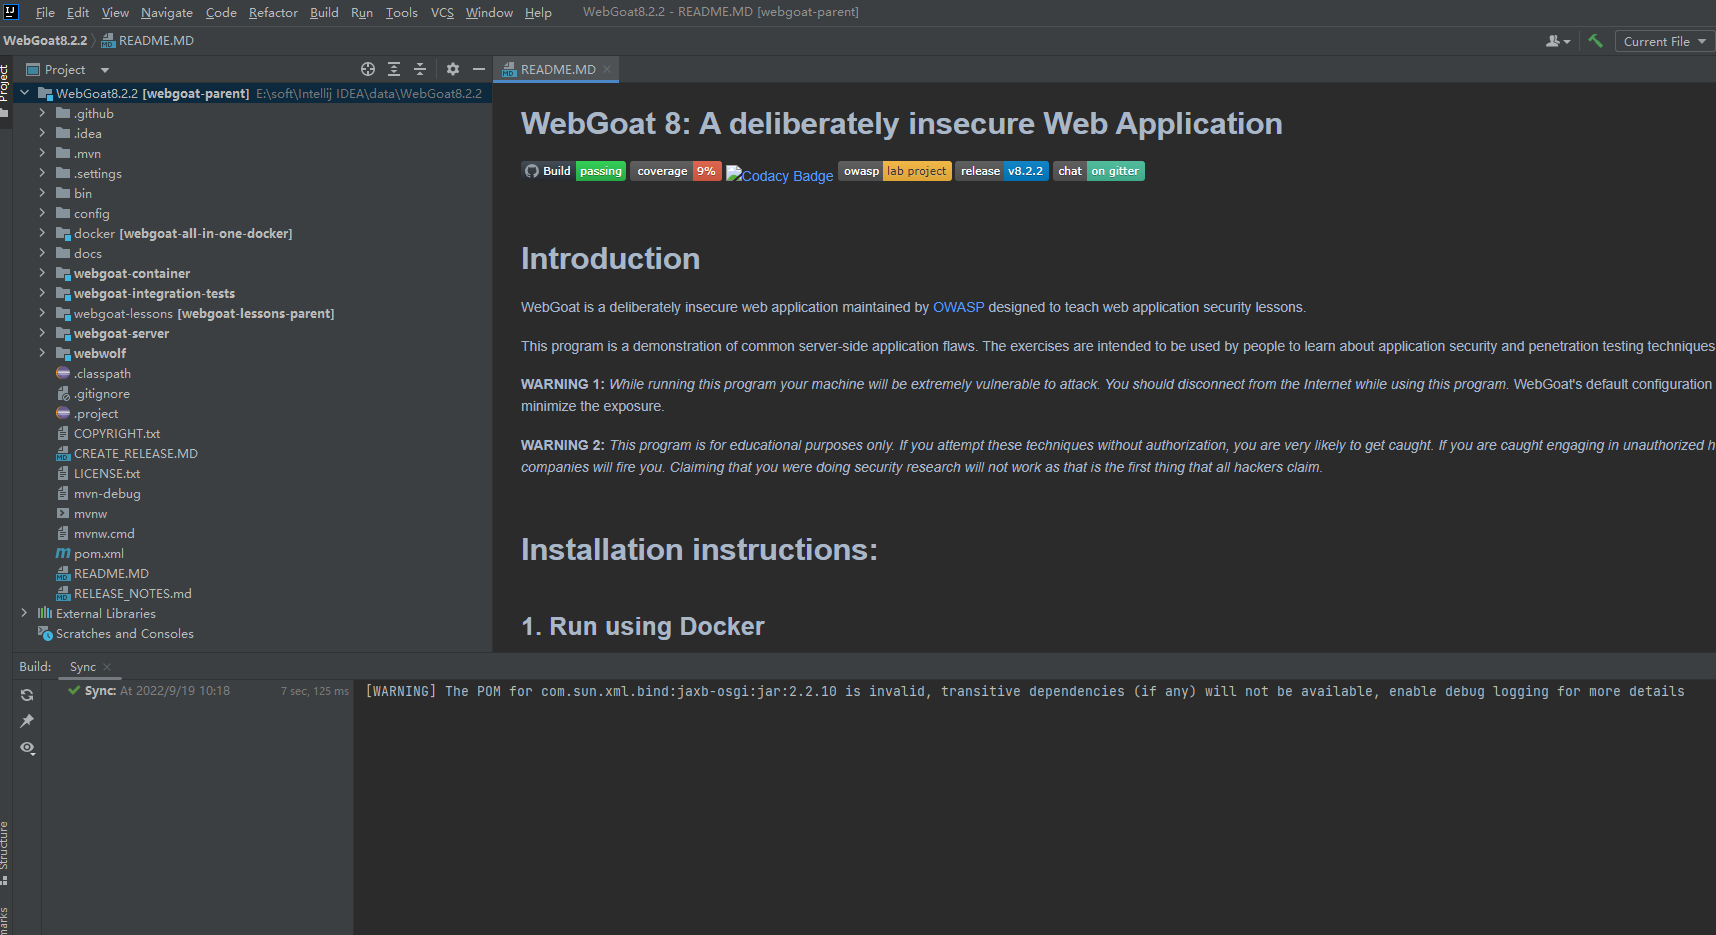The image size is (1716, 935).
Task: Click the release v8.2.2 badge
Action: click(1002, 171)
